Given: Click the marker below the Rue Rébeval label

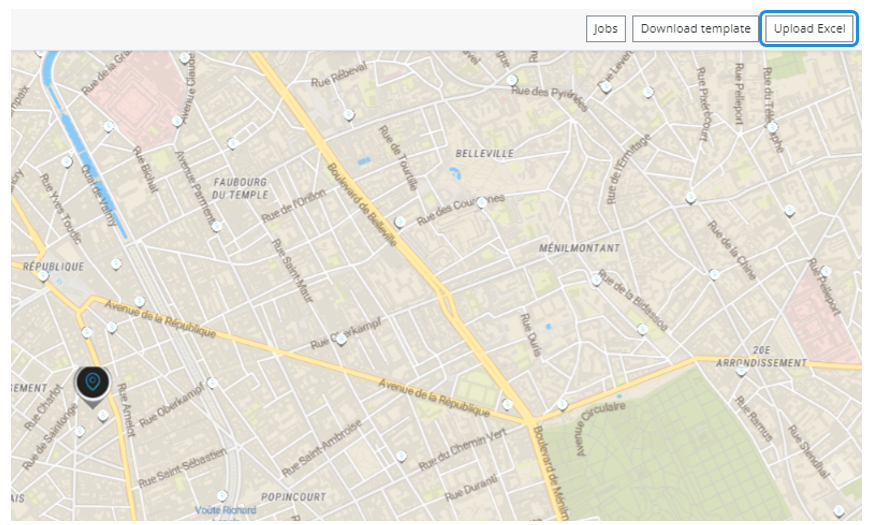Looking at the screenshot, I should point(349,115).
